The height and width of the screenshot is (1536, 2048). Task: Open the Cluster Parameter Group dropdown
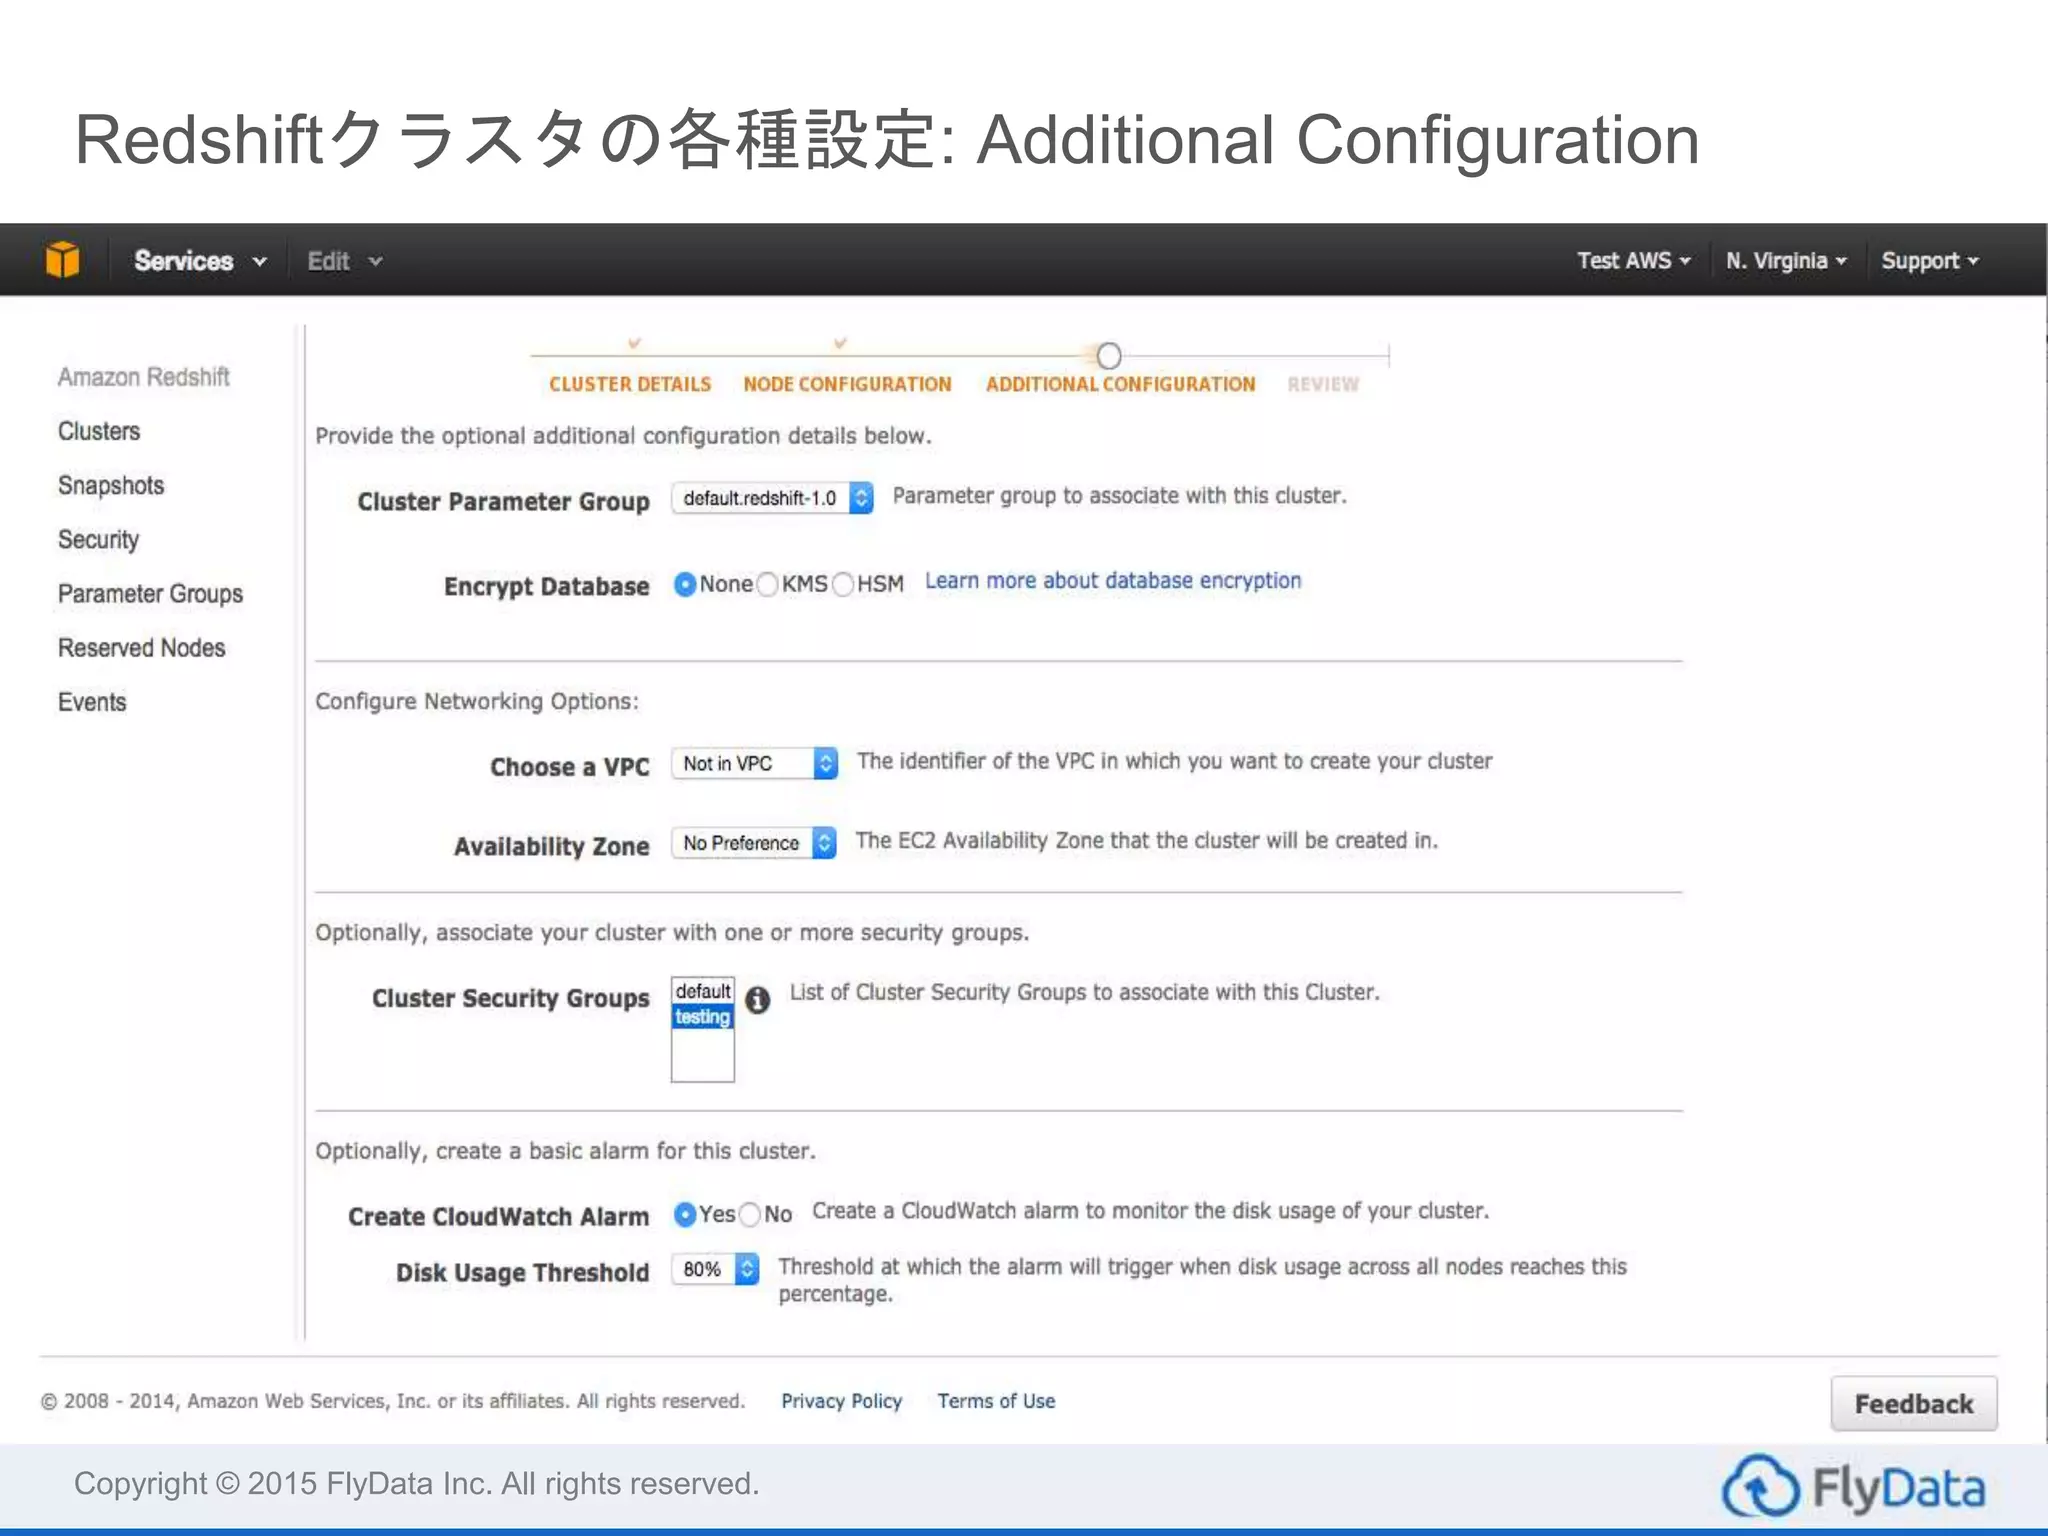772,498
